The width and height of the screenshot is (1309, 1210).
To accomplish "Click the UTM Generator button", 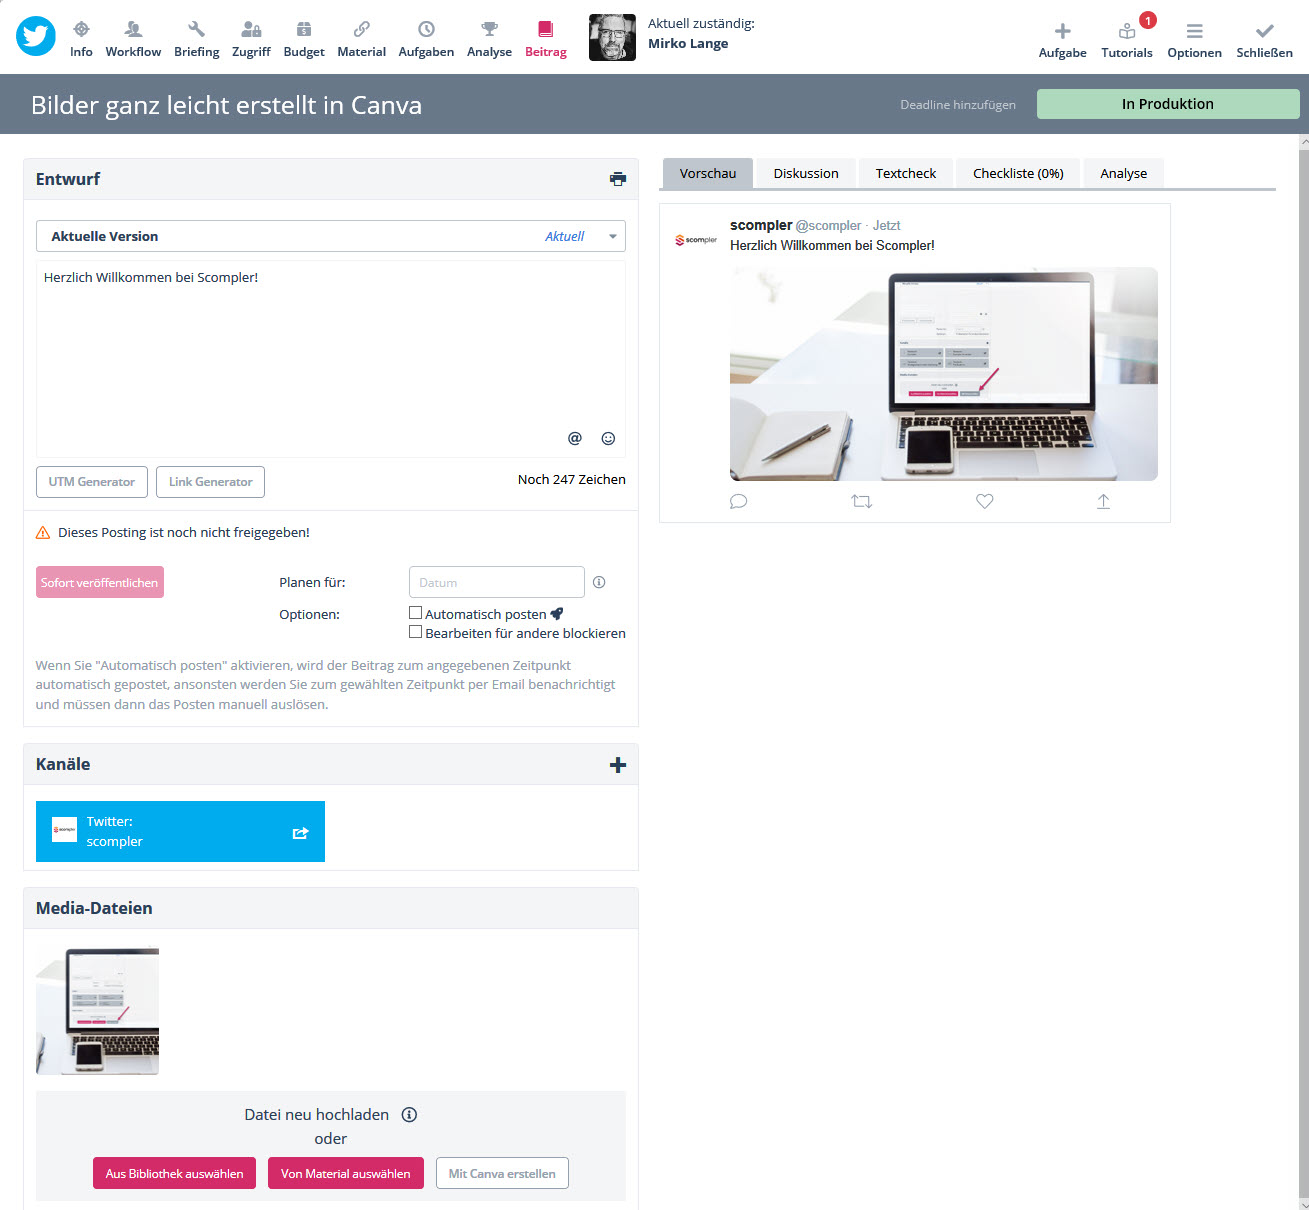I will coord(92,482).
